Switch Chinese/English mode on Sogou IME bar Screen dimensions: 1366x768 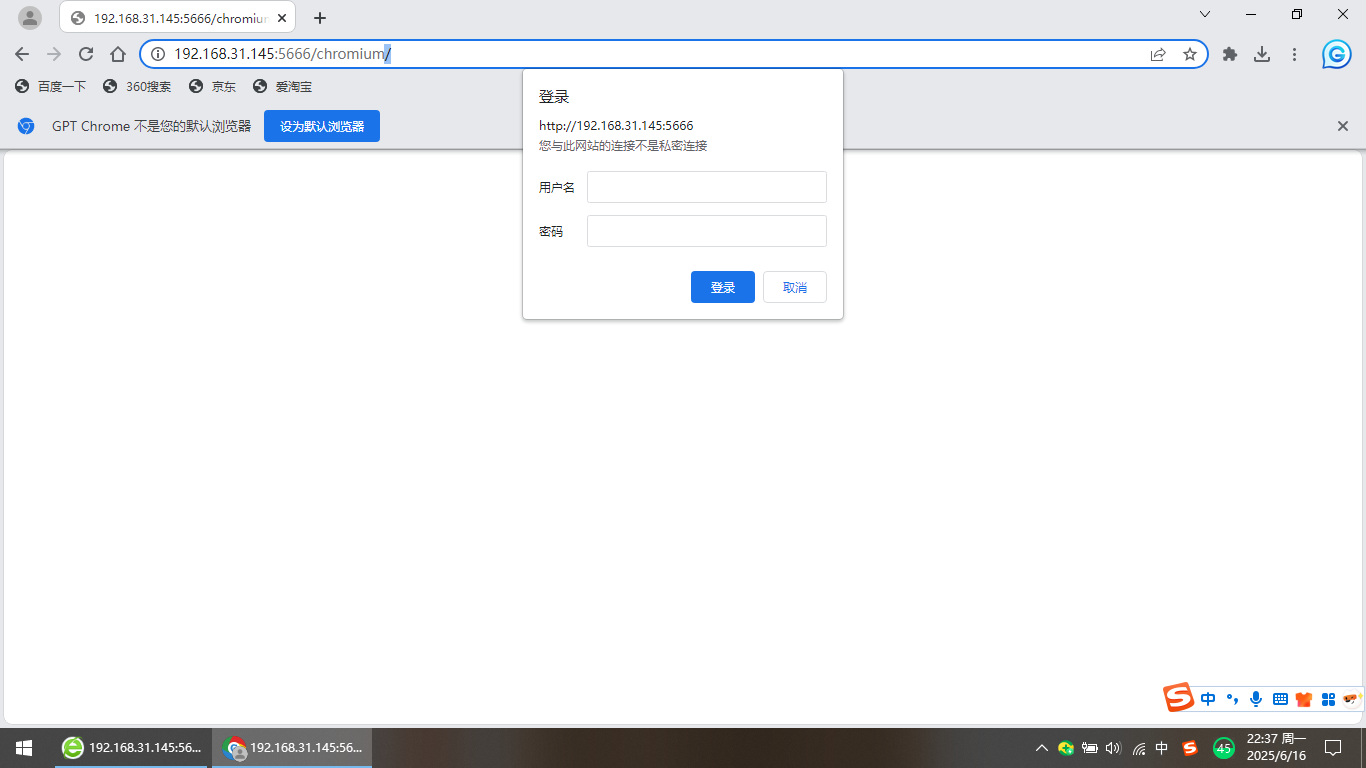click(1208, 699)
